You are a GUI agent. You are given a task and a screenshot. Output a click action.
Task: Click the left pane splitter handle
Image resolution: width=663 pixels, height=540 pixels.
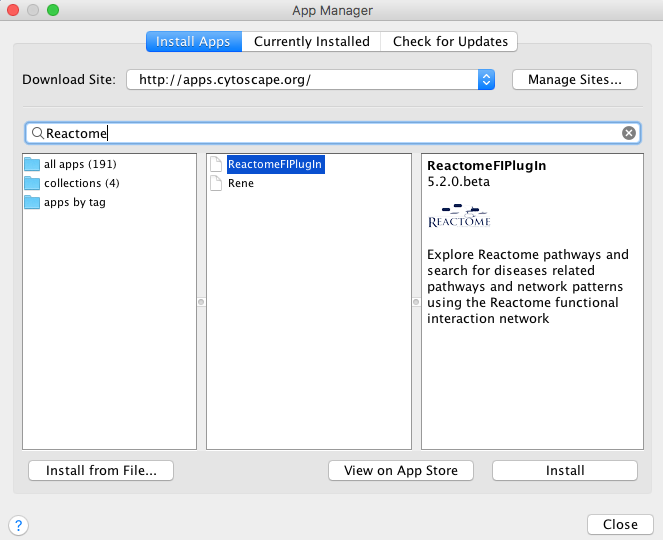[x=201, y=302]
